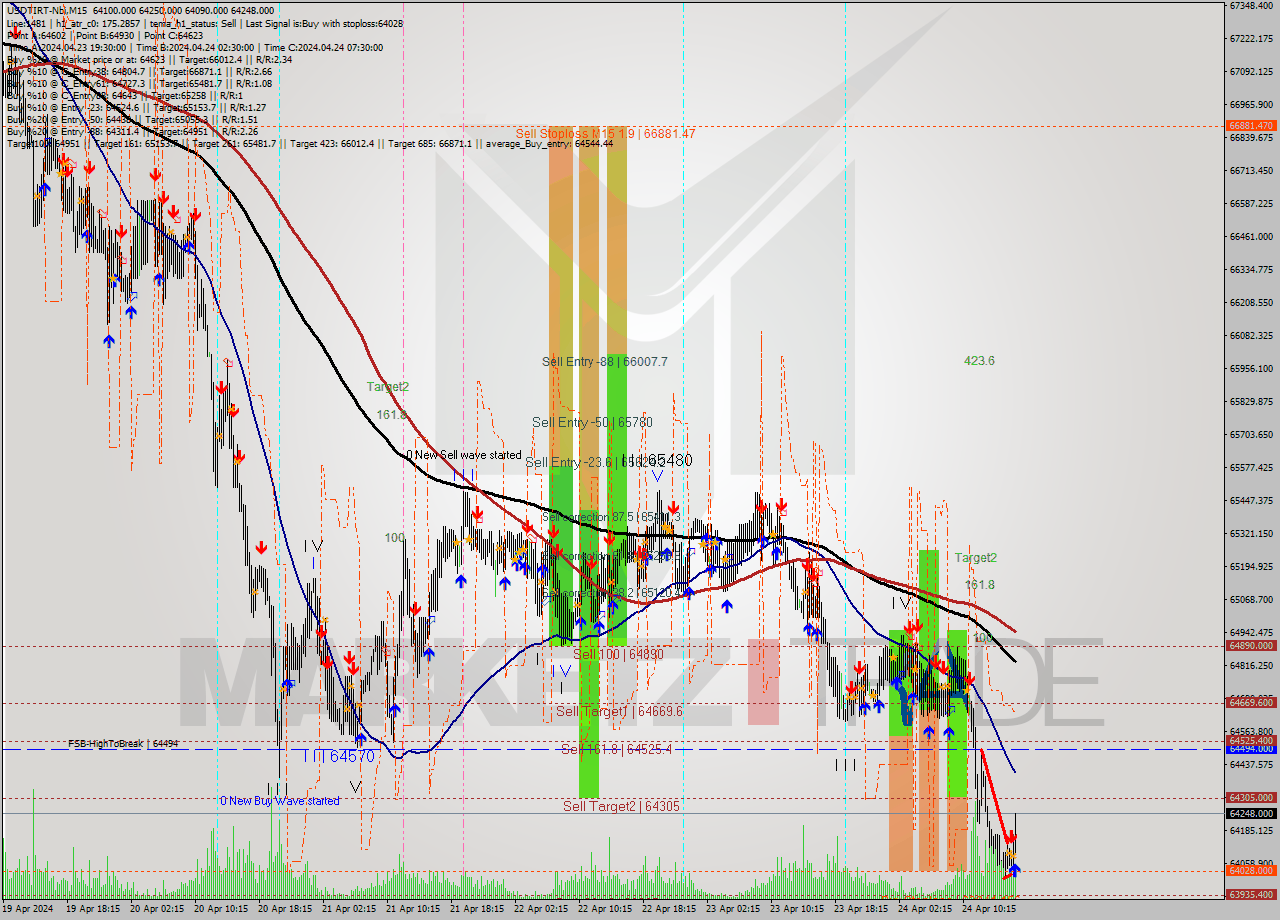The image size is (1280, 920).
Task: Click the 64890.000 red price tag
Action: (1251, 646)
